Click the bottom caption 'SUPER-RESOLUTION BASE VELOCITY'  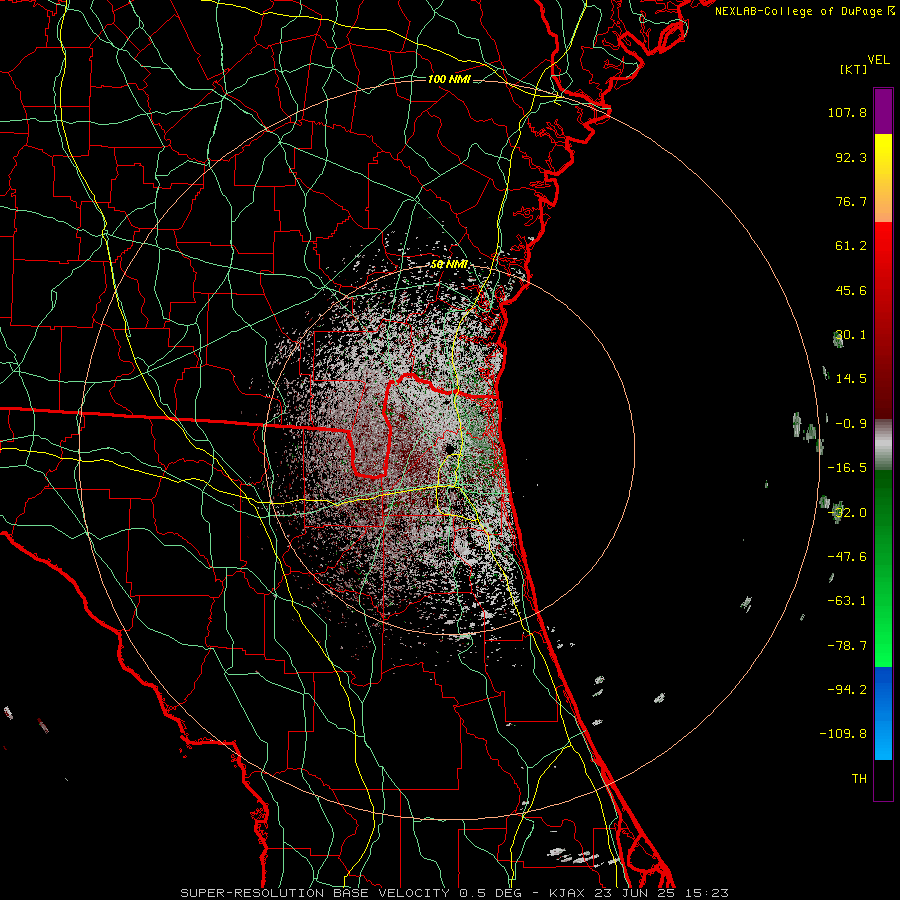point(315,893)
